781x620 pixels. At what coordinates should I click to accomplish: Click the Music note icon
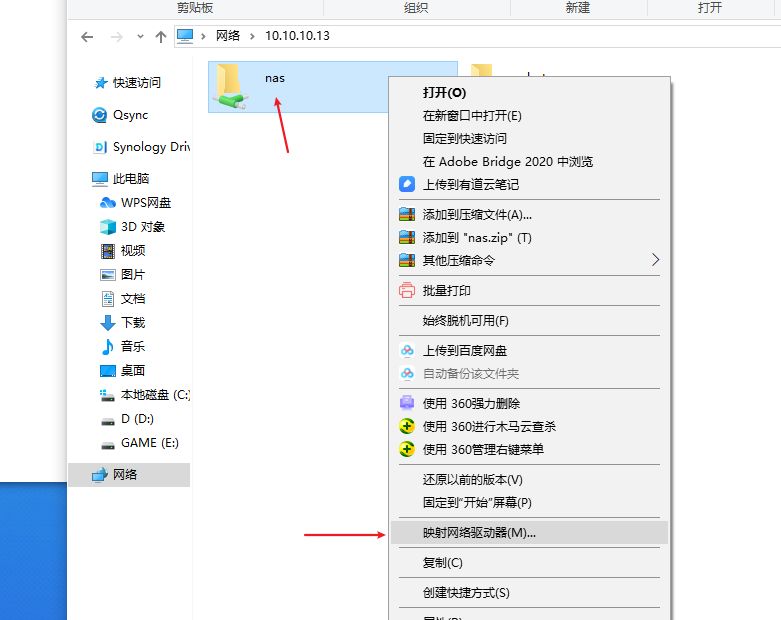[x=108, y=347]
